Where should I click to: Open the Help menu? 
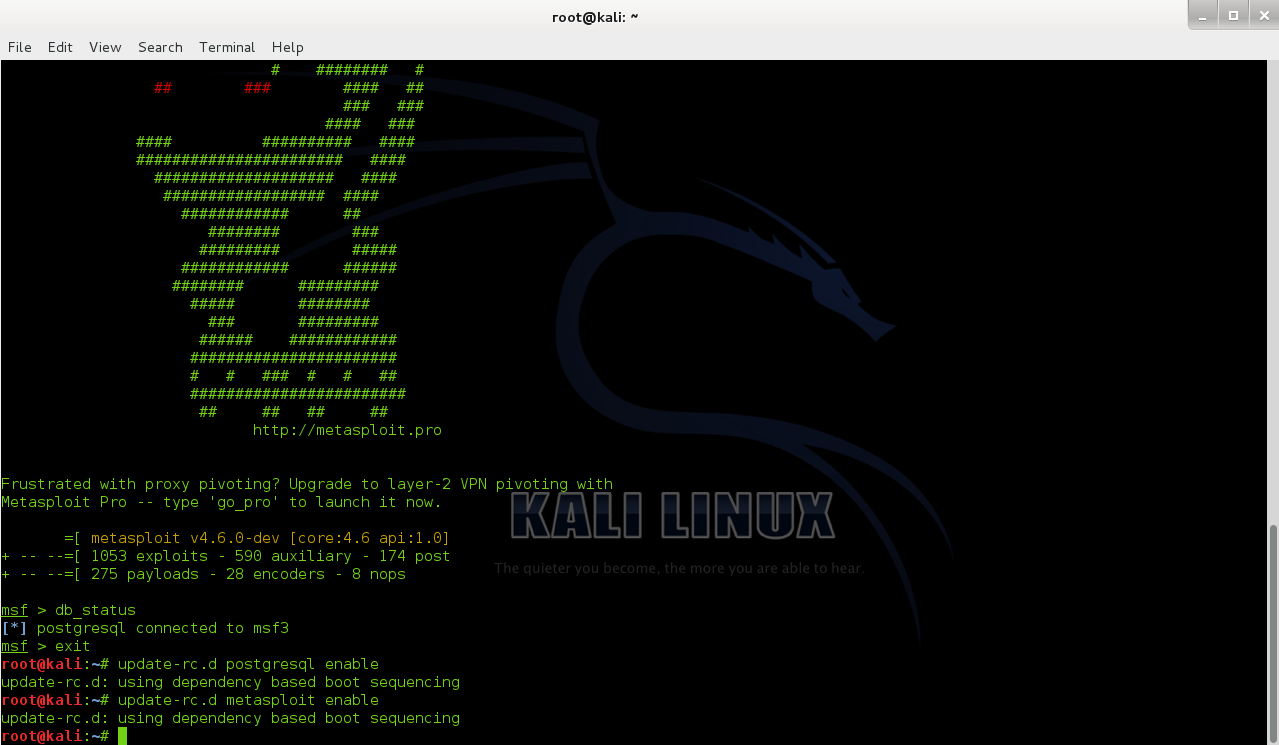pyautogui.click(x=287, y=47)
